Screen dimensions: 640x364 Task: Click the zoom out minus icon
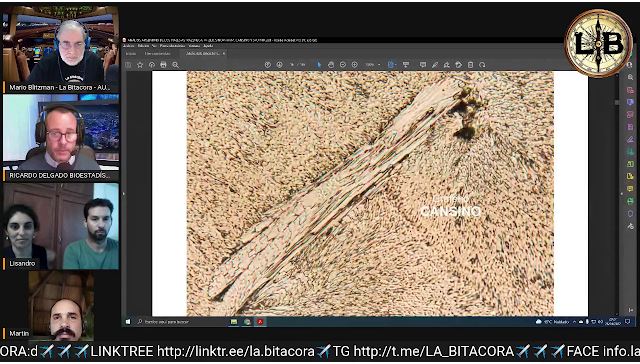coord(343,65)
